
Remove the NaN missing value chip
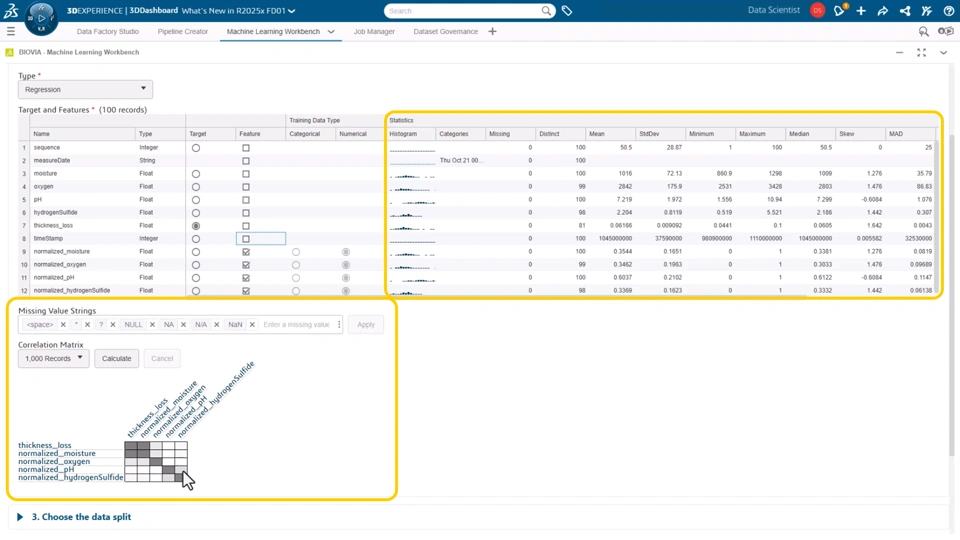click(x=252, y=324)
